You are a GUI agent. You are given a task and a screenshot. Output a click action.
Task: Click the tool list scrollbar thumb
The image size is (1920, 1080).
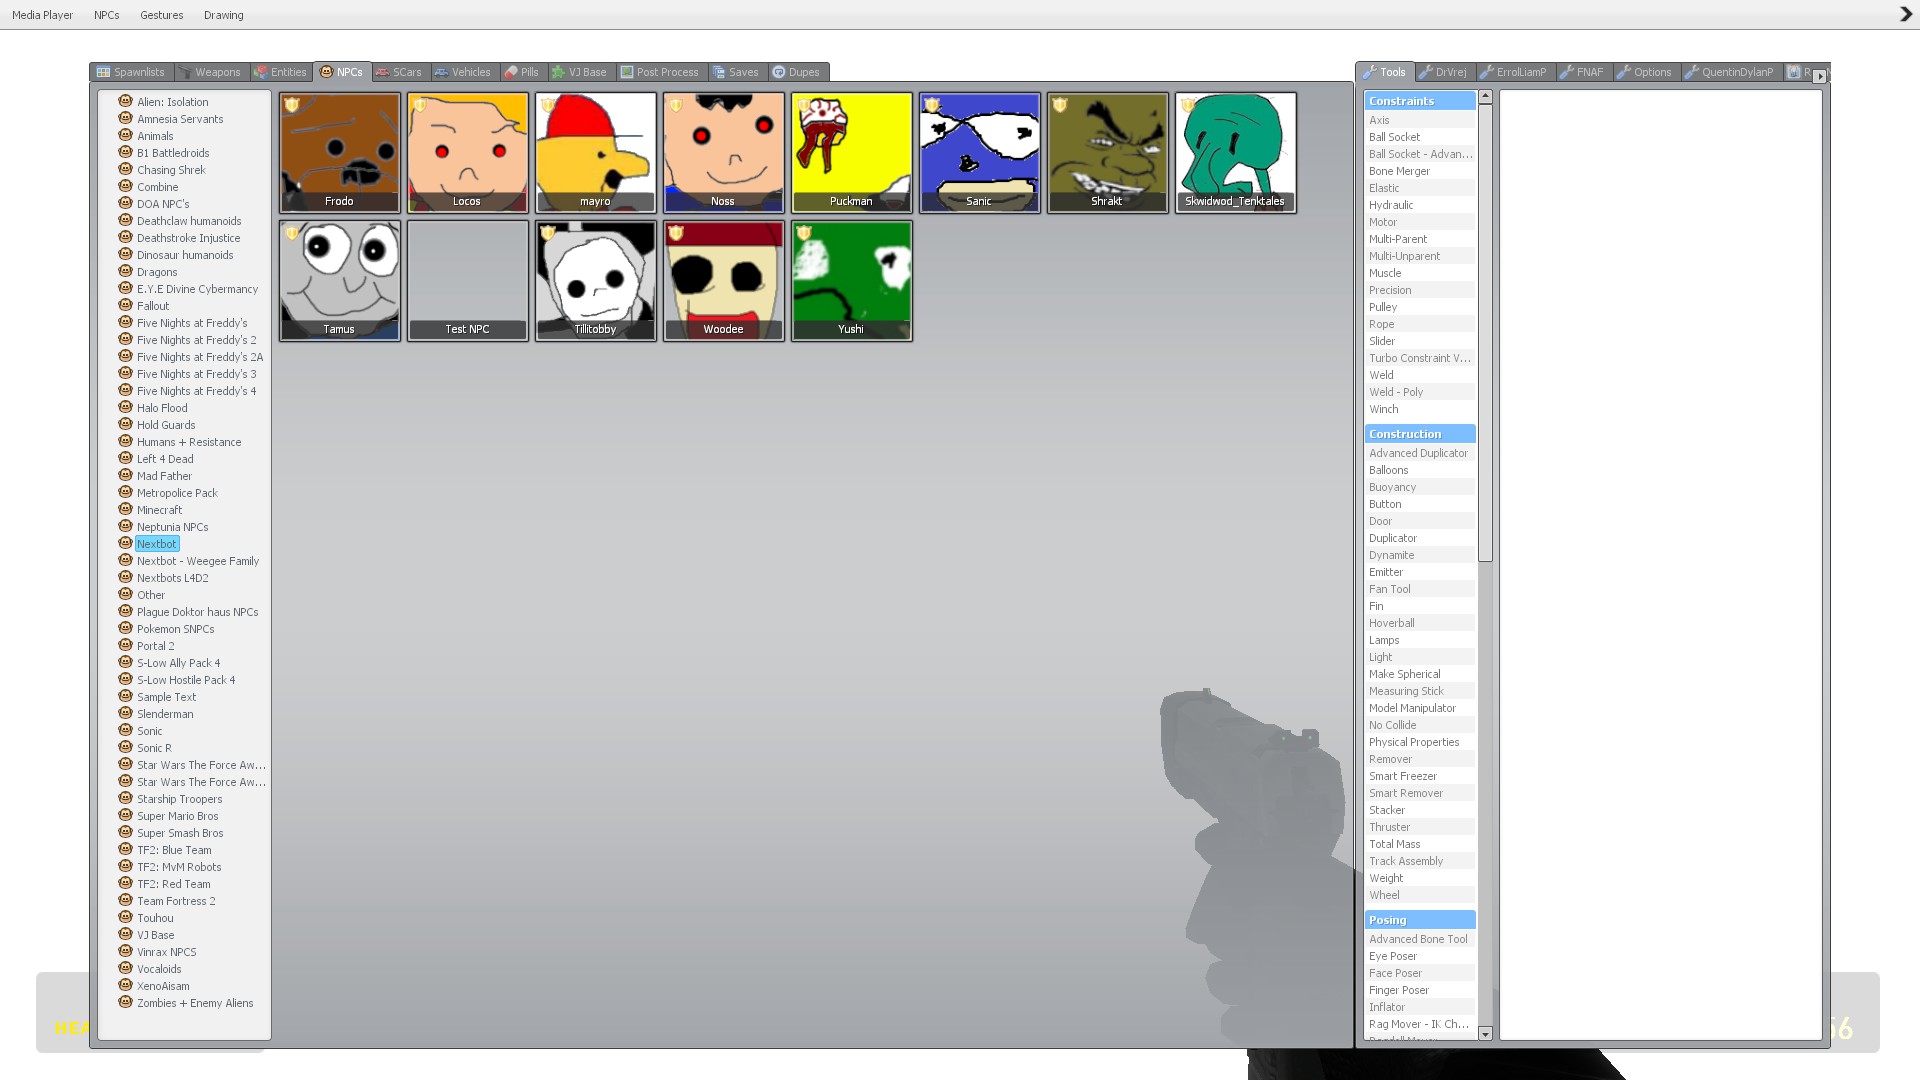pyautogui.click(x=1485, y=332)
